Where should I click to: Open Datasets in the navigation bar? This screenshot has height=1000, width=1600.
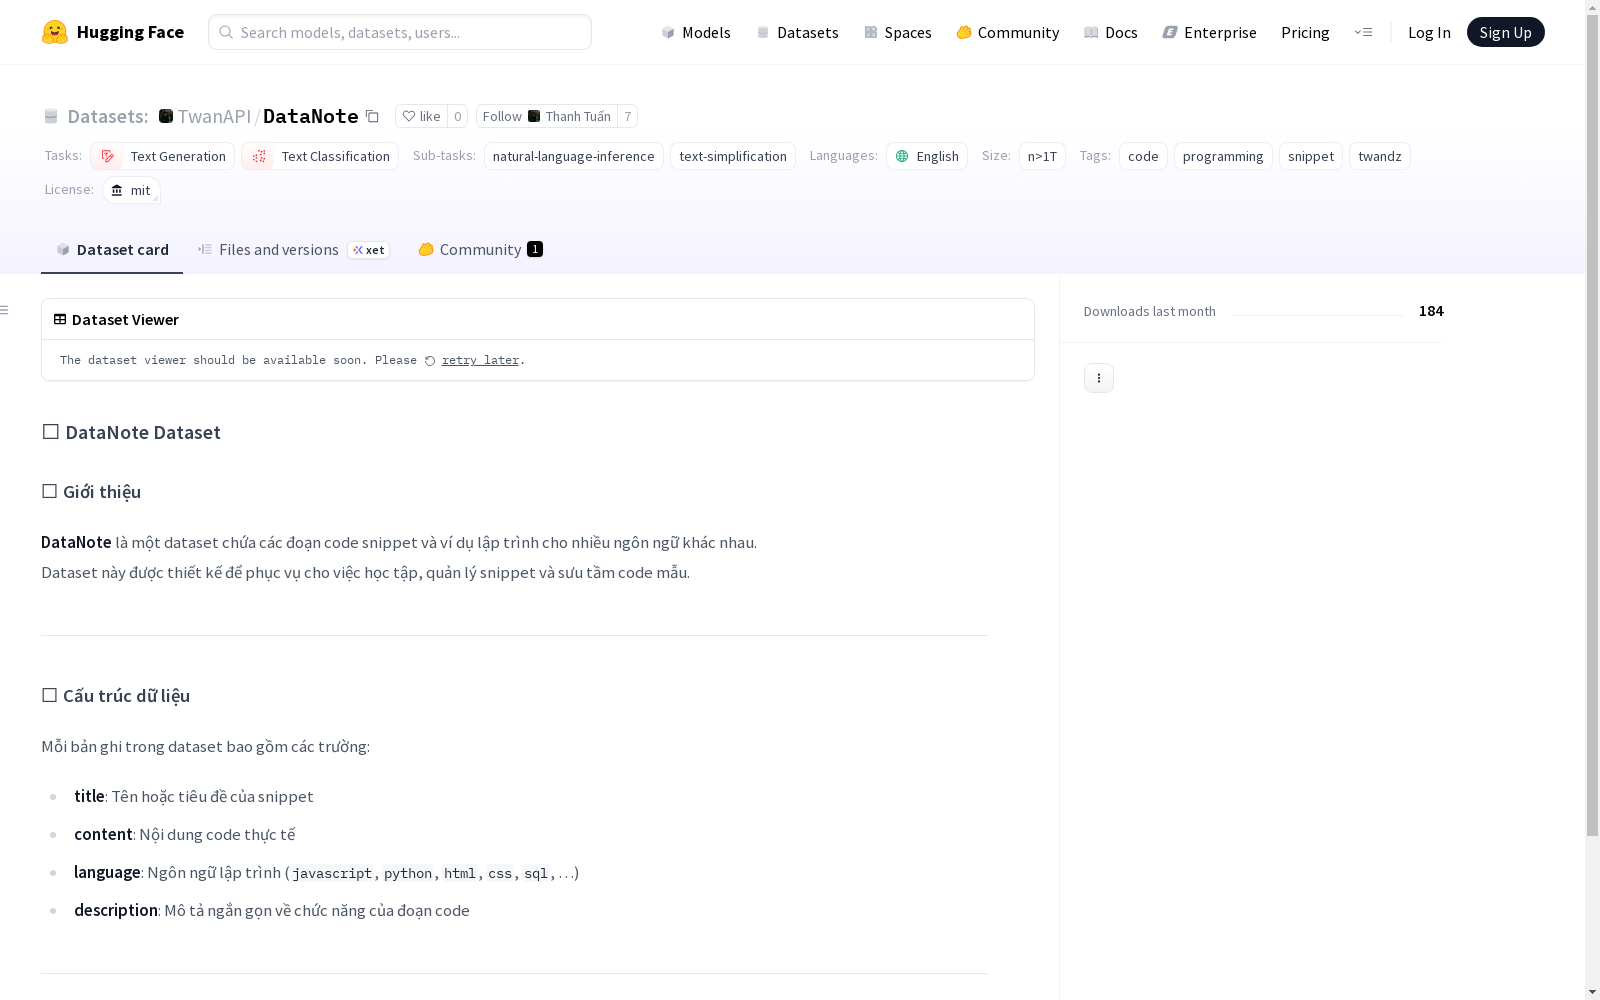tap(797, 32)
